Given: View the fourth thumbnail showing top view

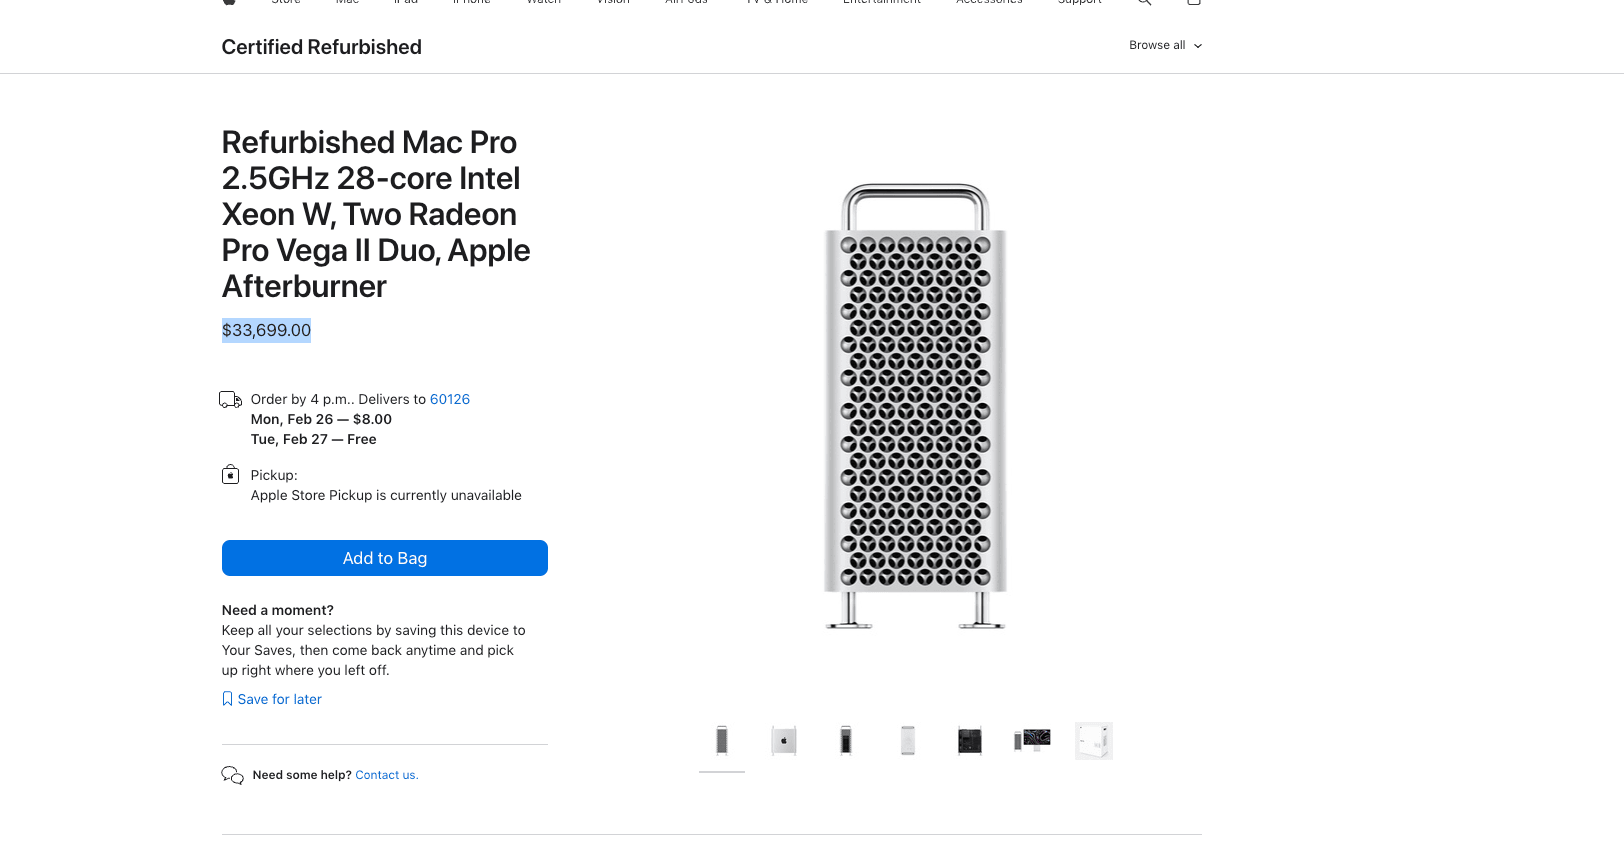Looking at the screenshot, I should pos(908,740).
